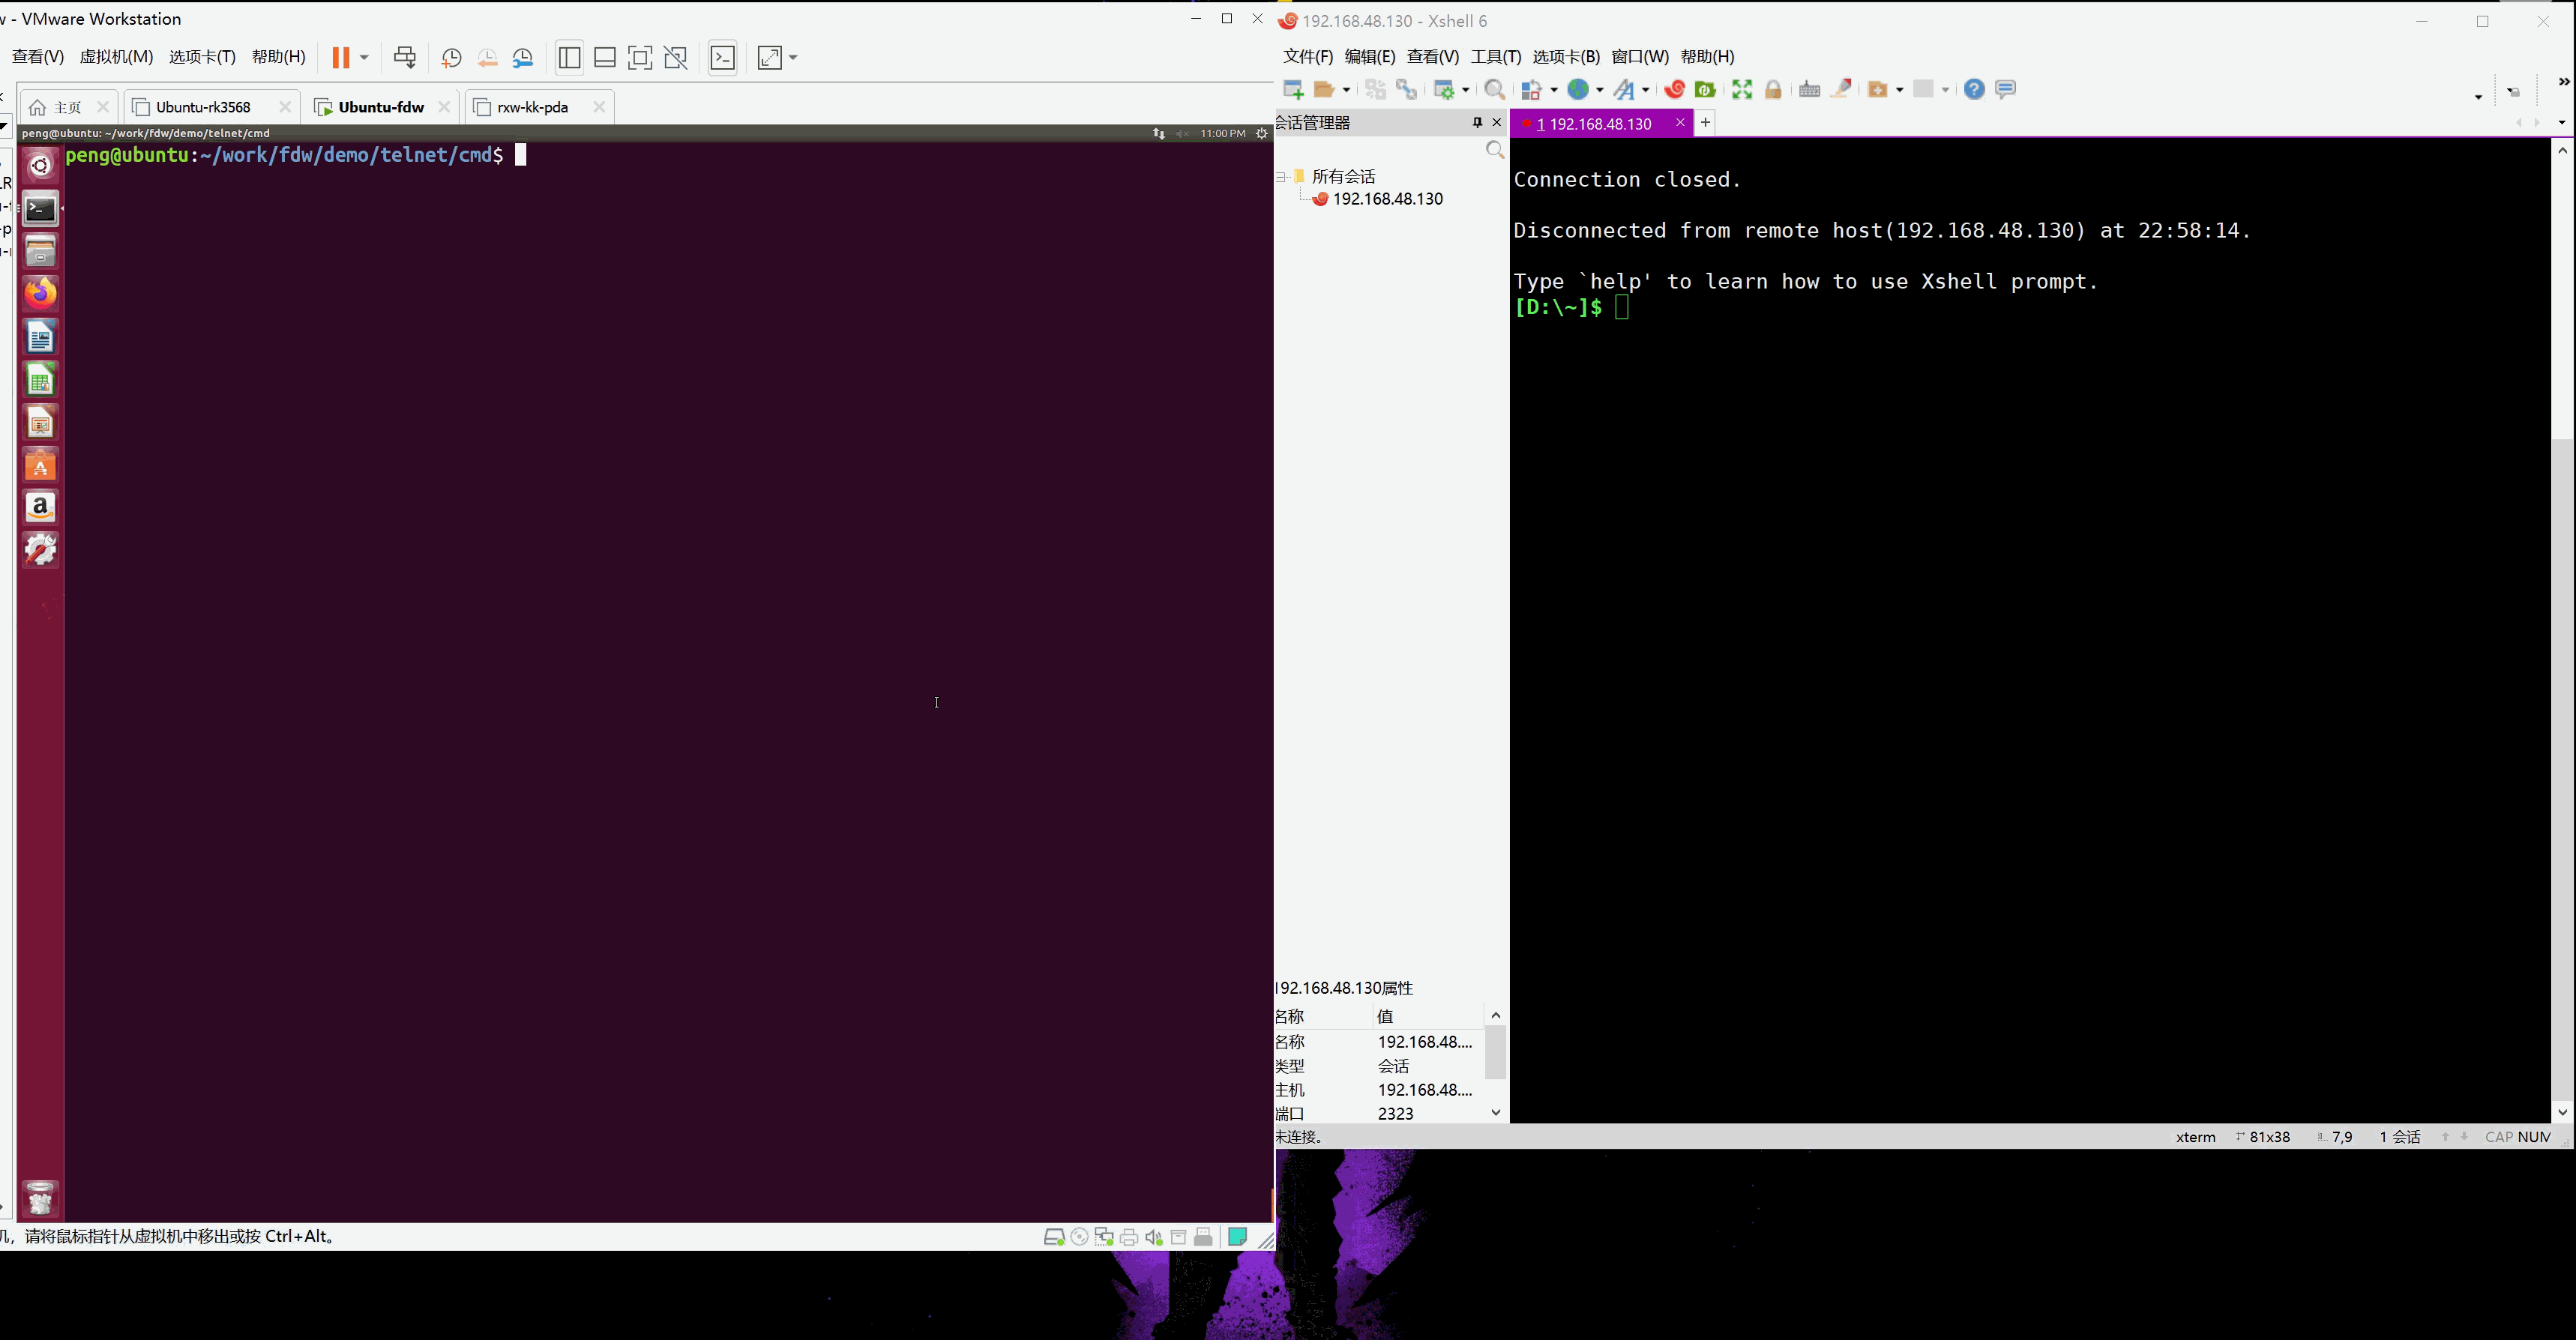Image resolution: width=2576 pixels, height=1340 pixels.
Task: Pause the virtual machine in VMware
Action: pyautogui.click(x=340, y=58)
